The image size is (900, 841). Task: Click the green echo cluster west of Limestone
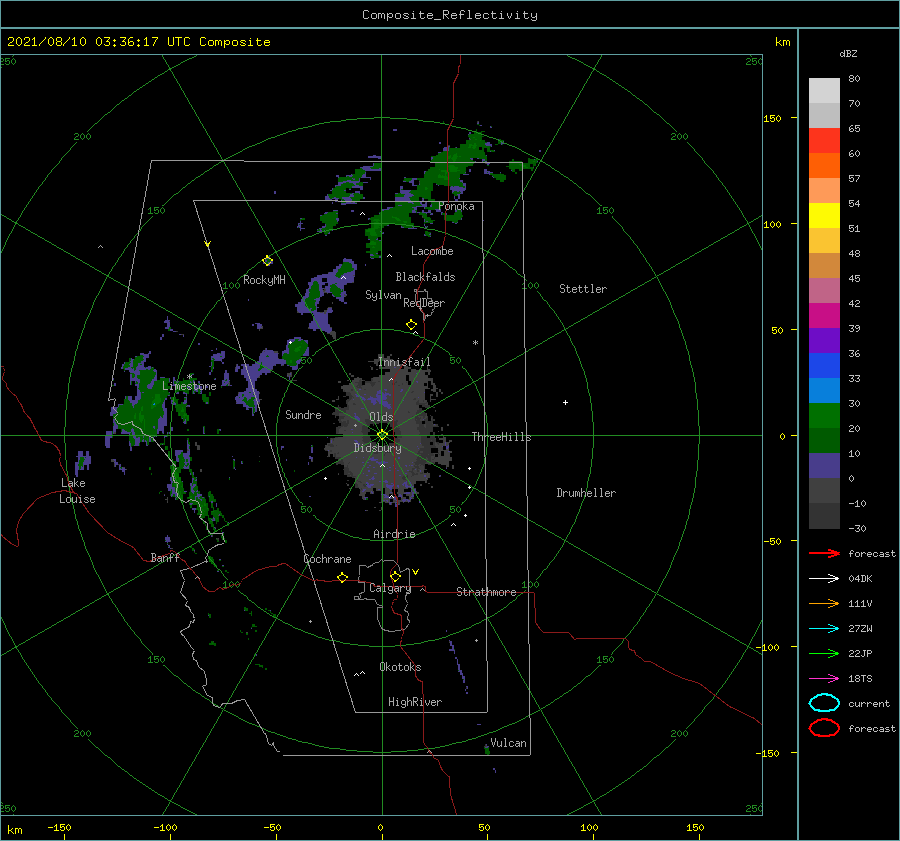pyautogui.click(x=141, y=402)
